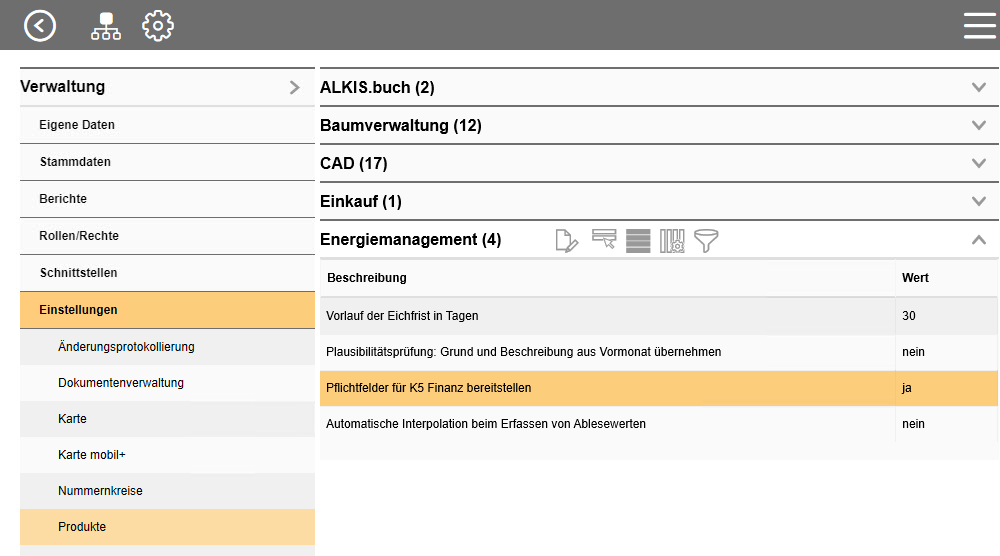
Task: Collapse the Energiemanagement (4) section
Action: (978, 240)
